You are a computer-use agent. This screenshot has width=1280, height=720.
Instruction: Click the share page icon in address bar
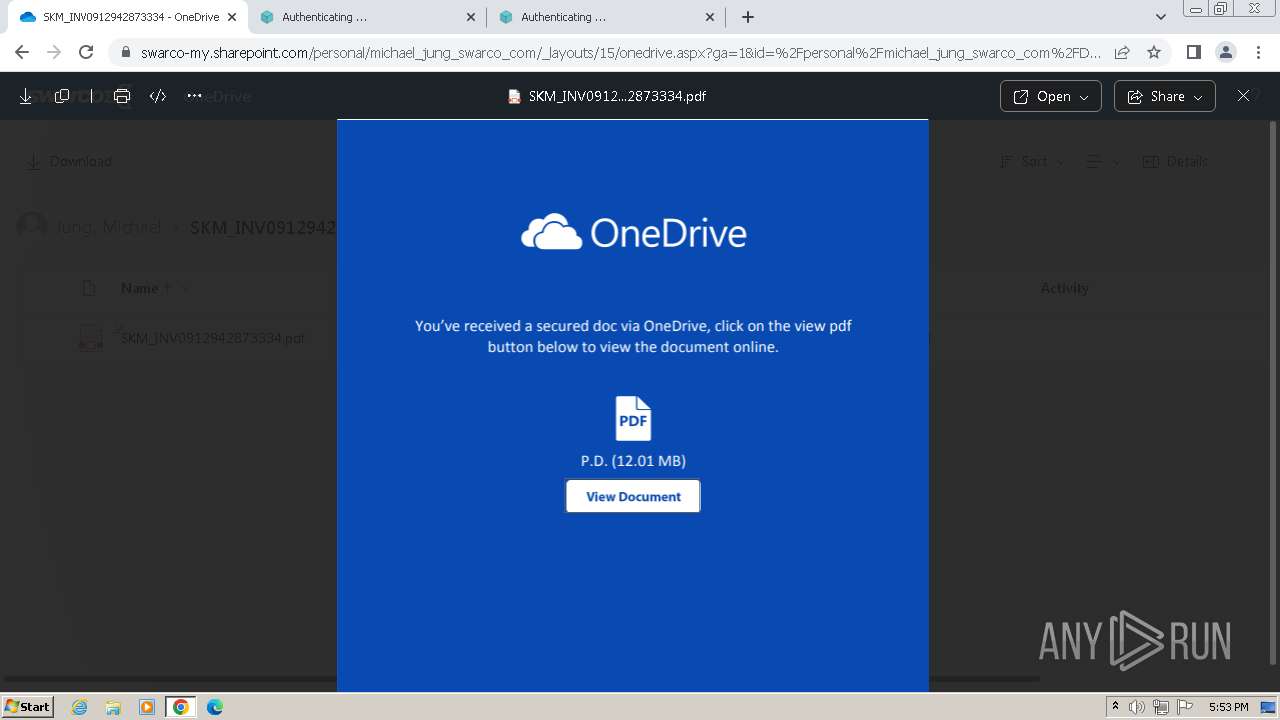click(1122, 52)
